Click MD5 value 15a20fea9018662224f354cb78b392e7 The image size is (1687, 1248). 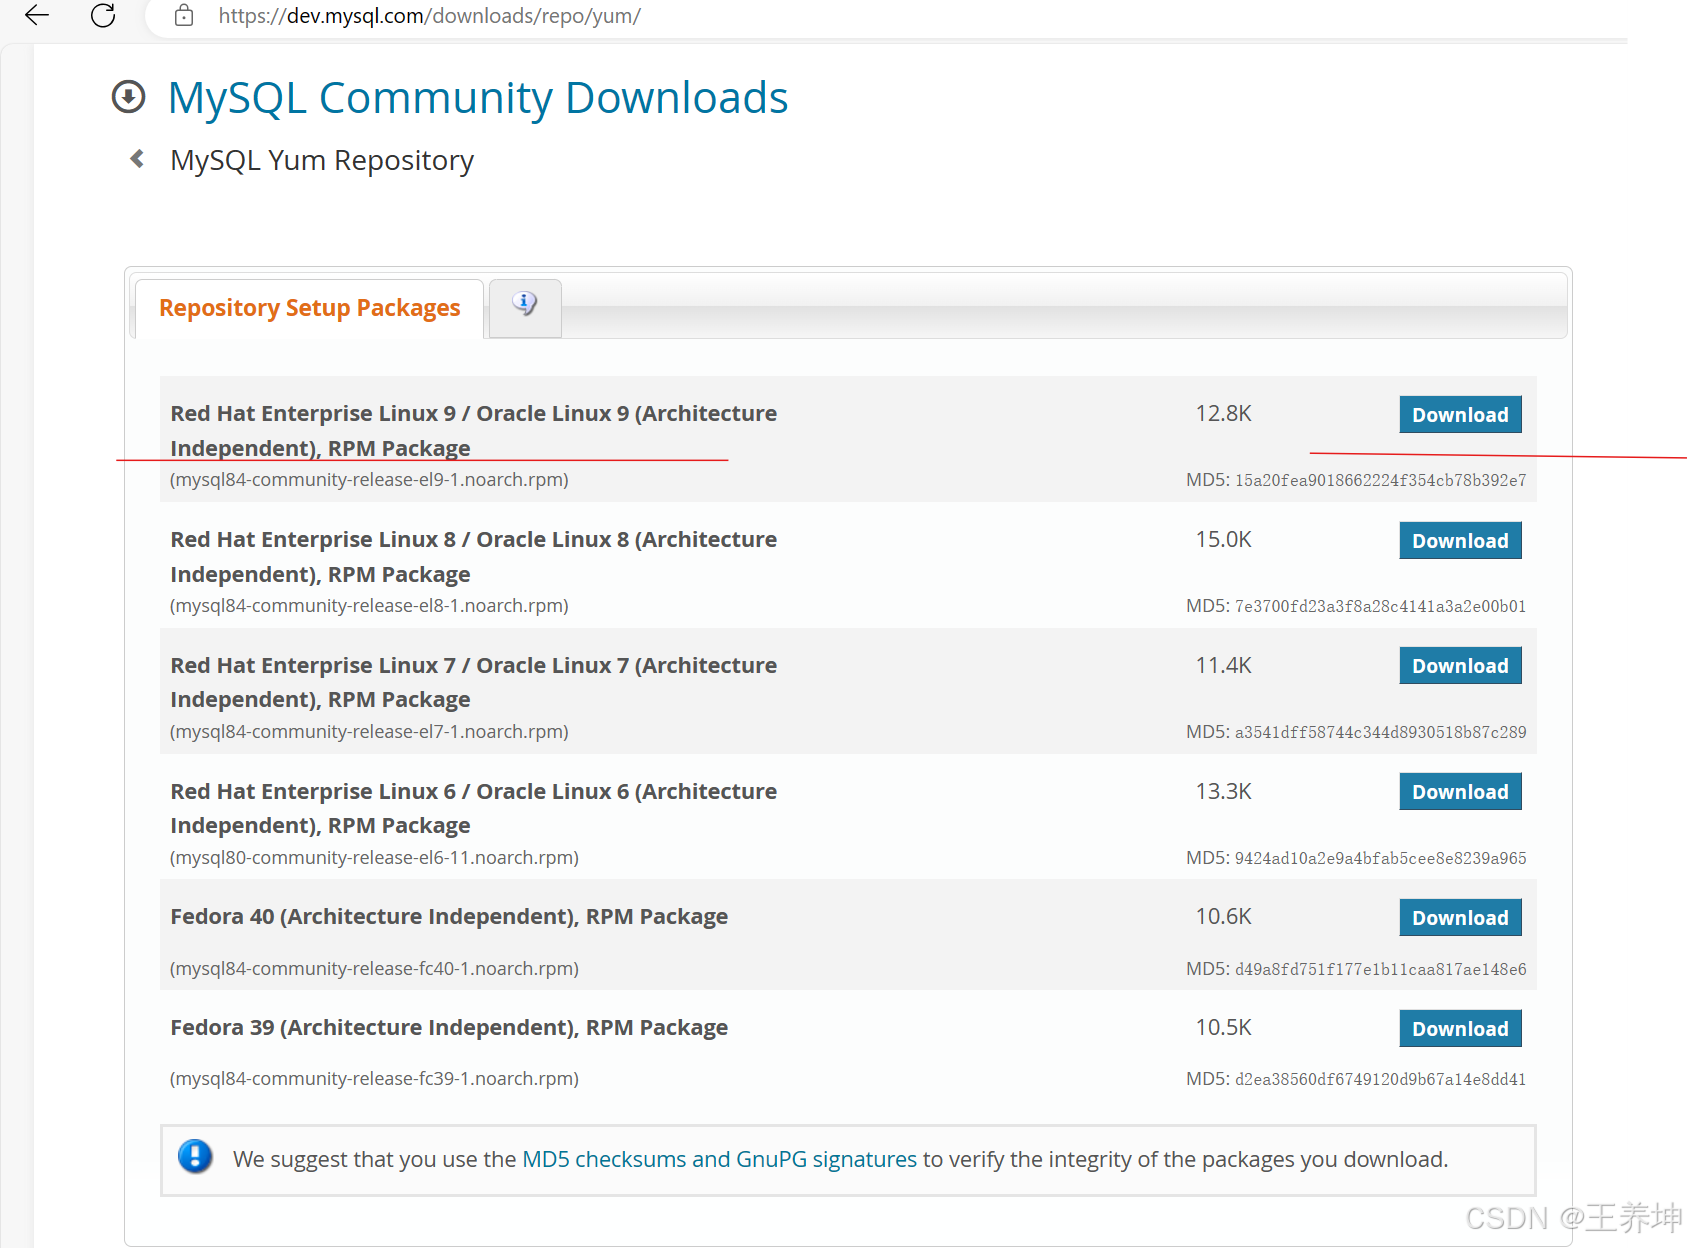click(1380, 480)
